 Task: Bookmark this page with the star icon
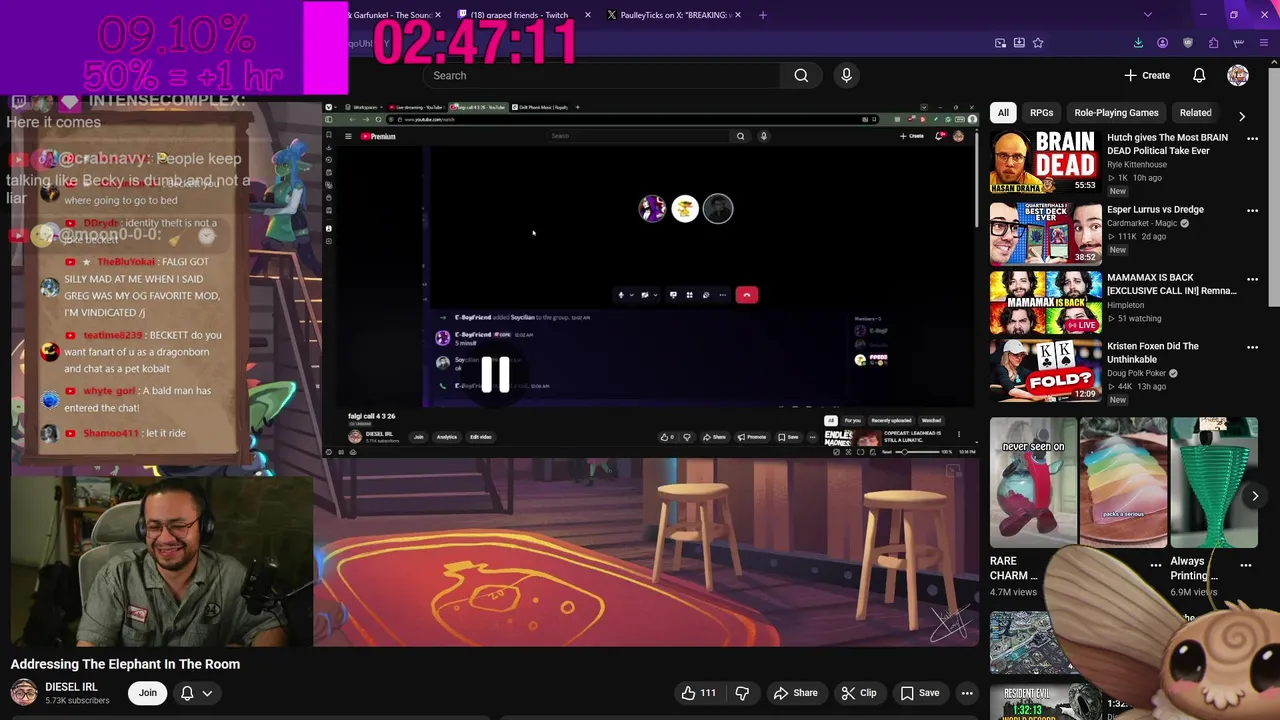(1038, 43)
